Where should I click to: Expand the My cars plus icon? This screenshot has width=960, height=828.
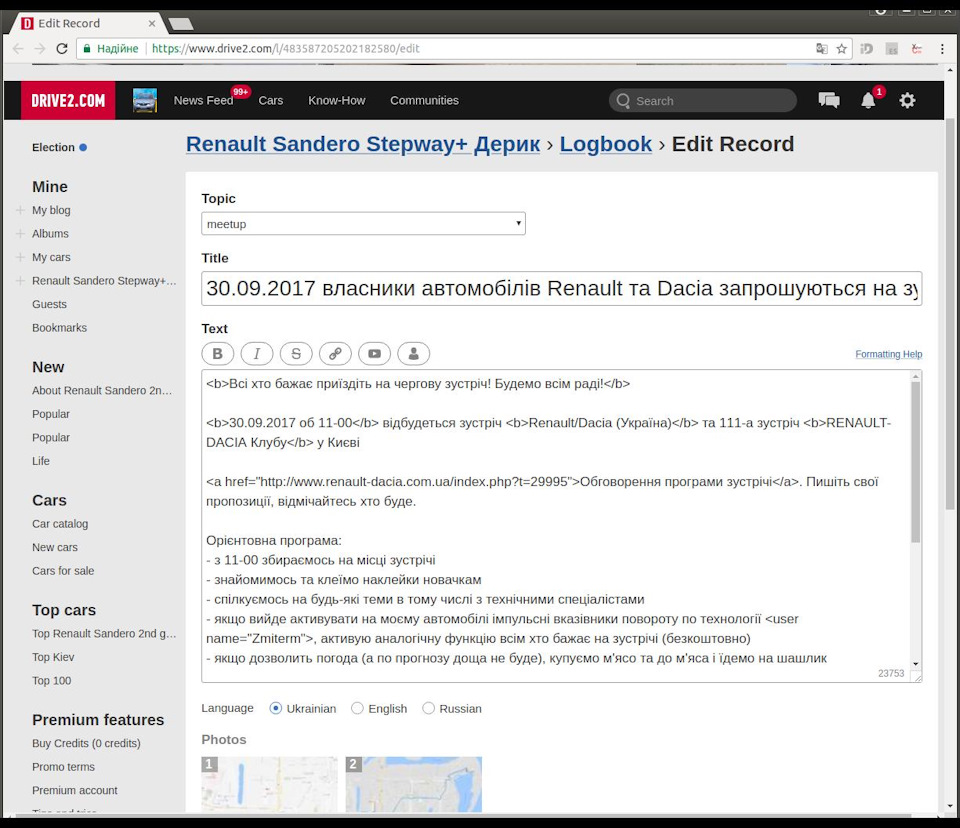[x=20, y=257]
